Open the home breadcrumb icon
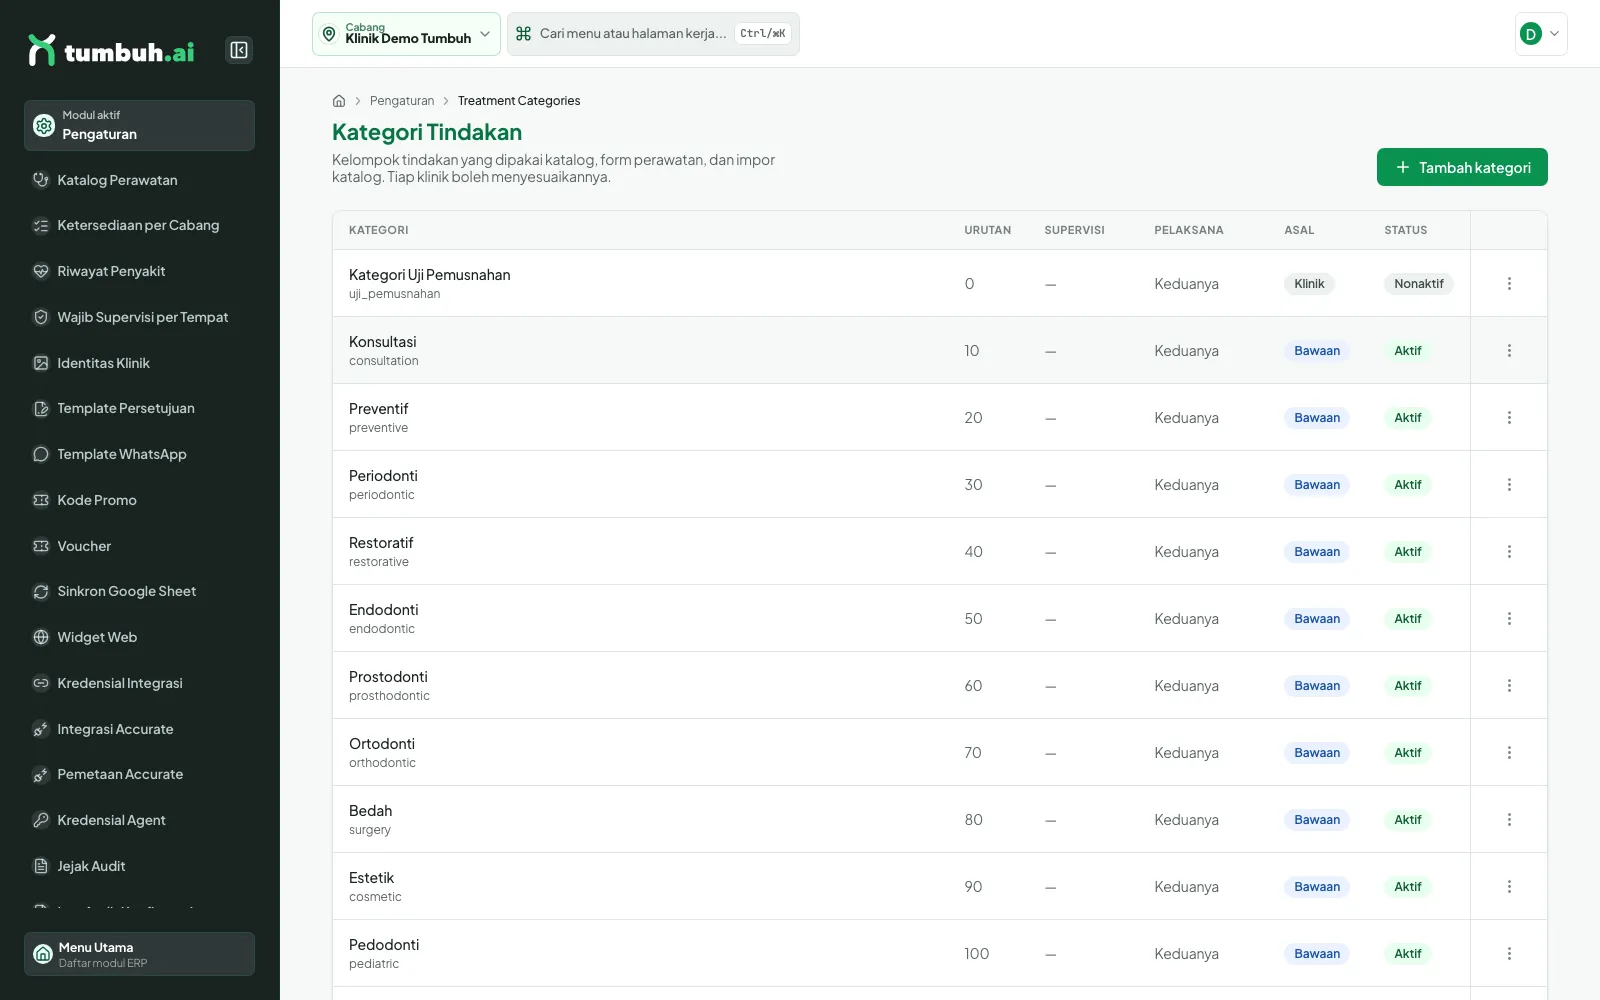The image size is (1600, 1000). coord(339,101)
